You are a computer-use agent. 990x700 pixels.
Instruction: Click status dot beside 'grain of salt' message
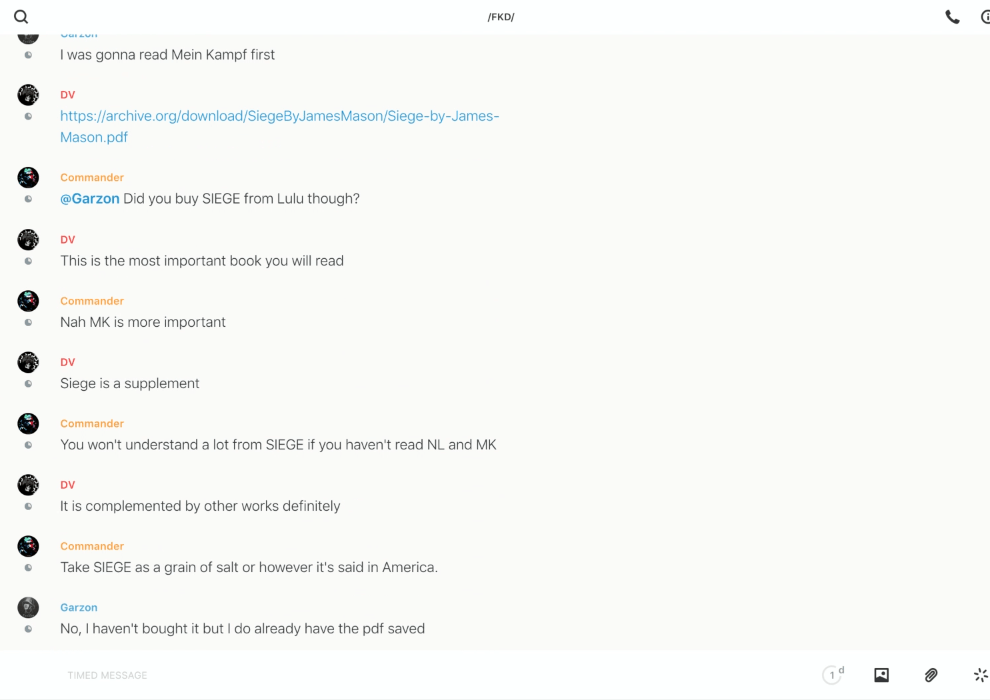[28, 568]
